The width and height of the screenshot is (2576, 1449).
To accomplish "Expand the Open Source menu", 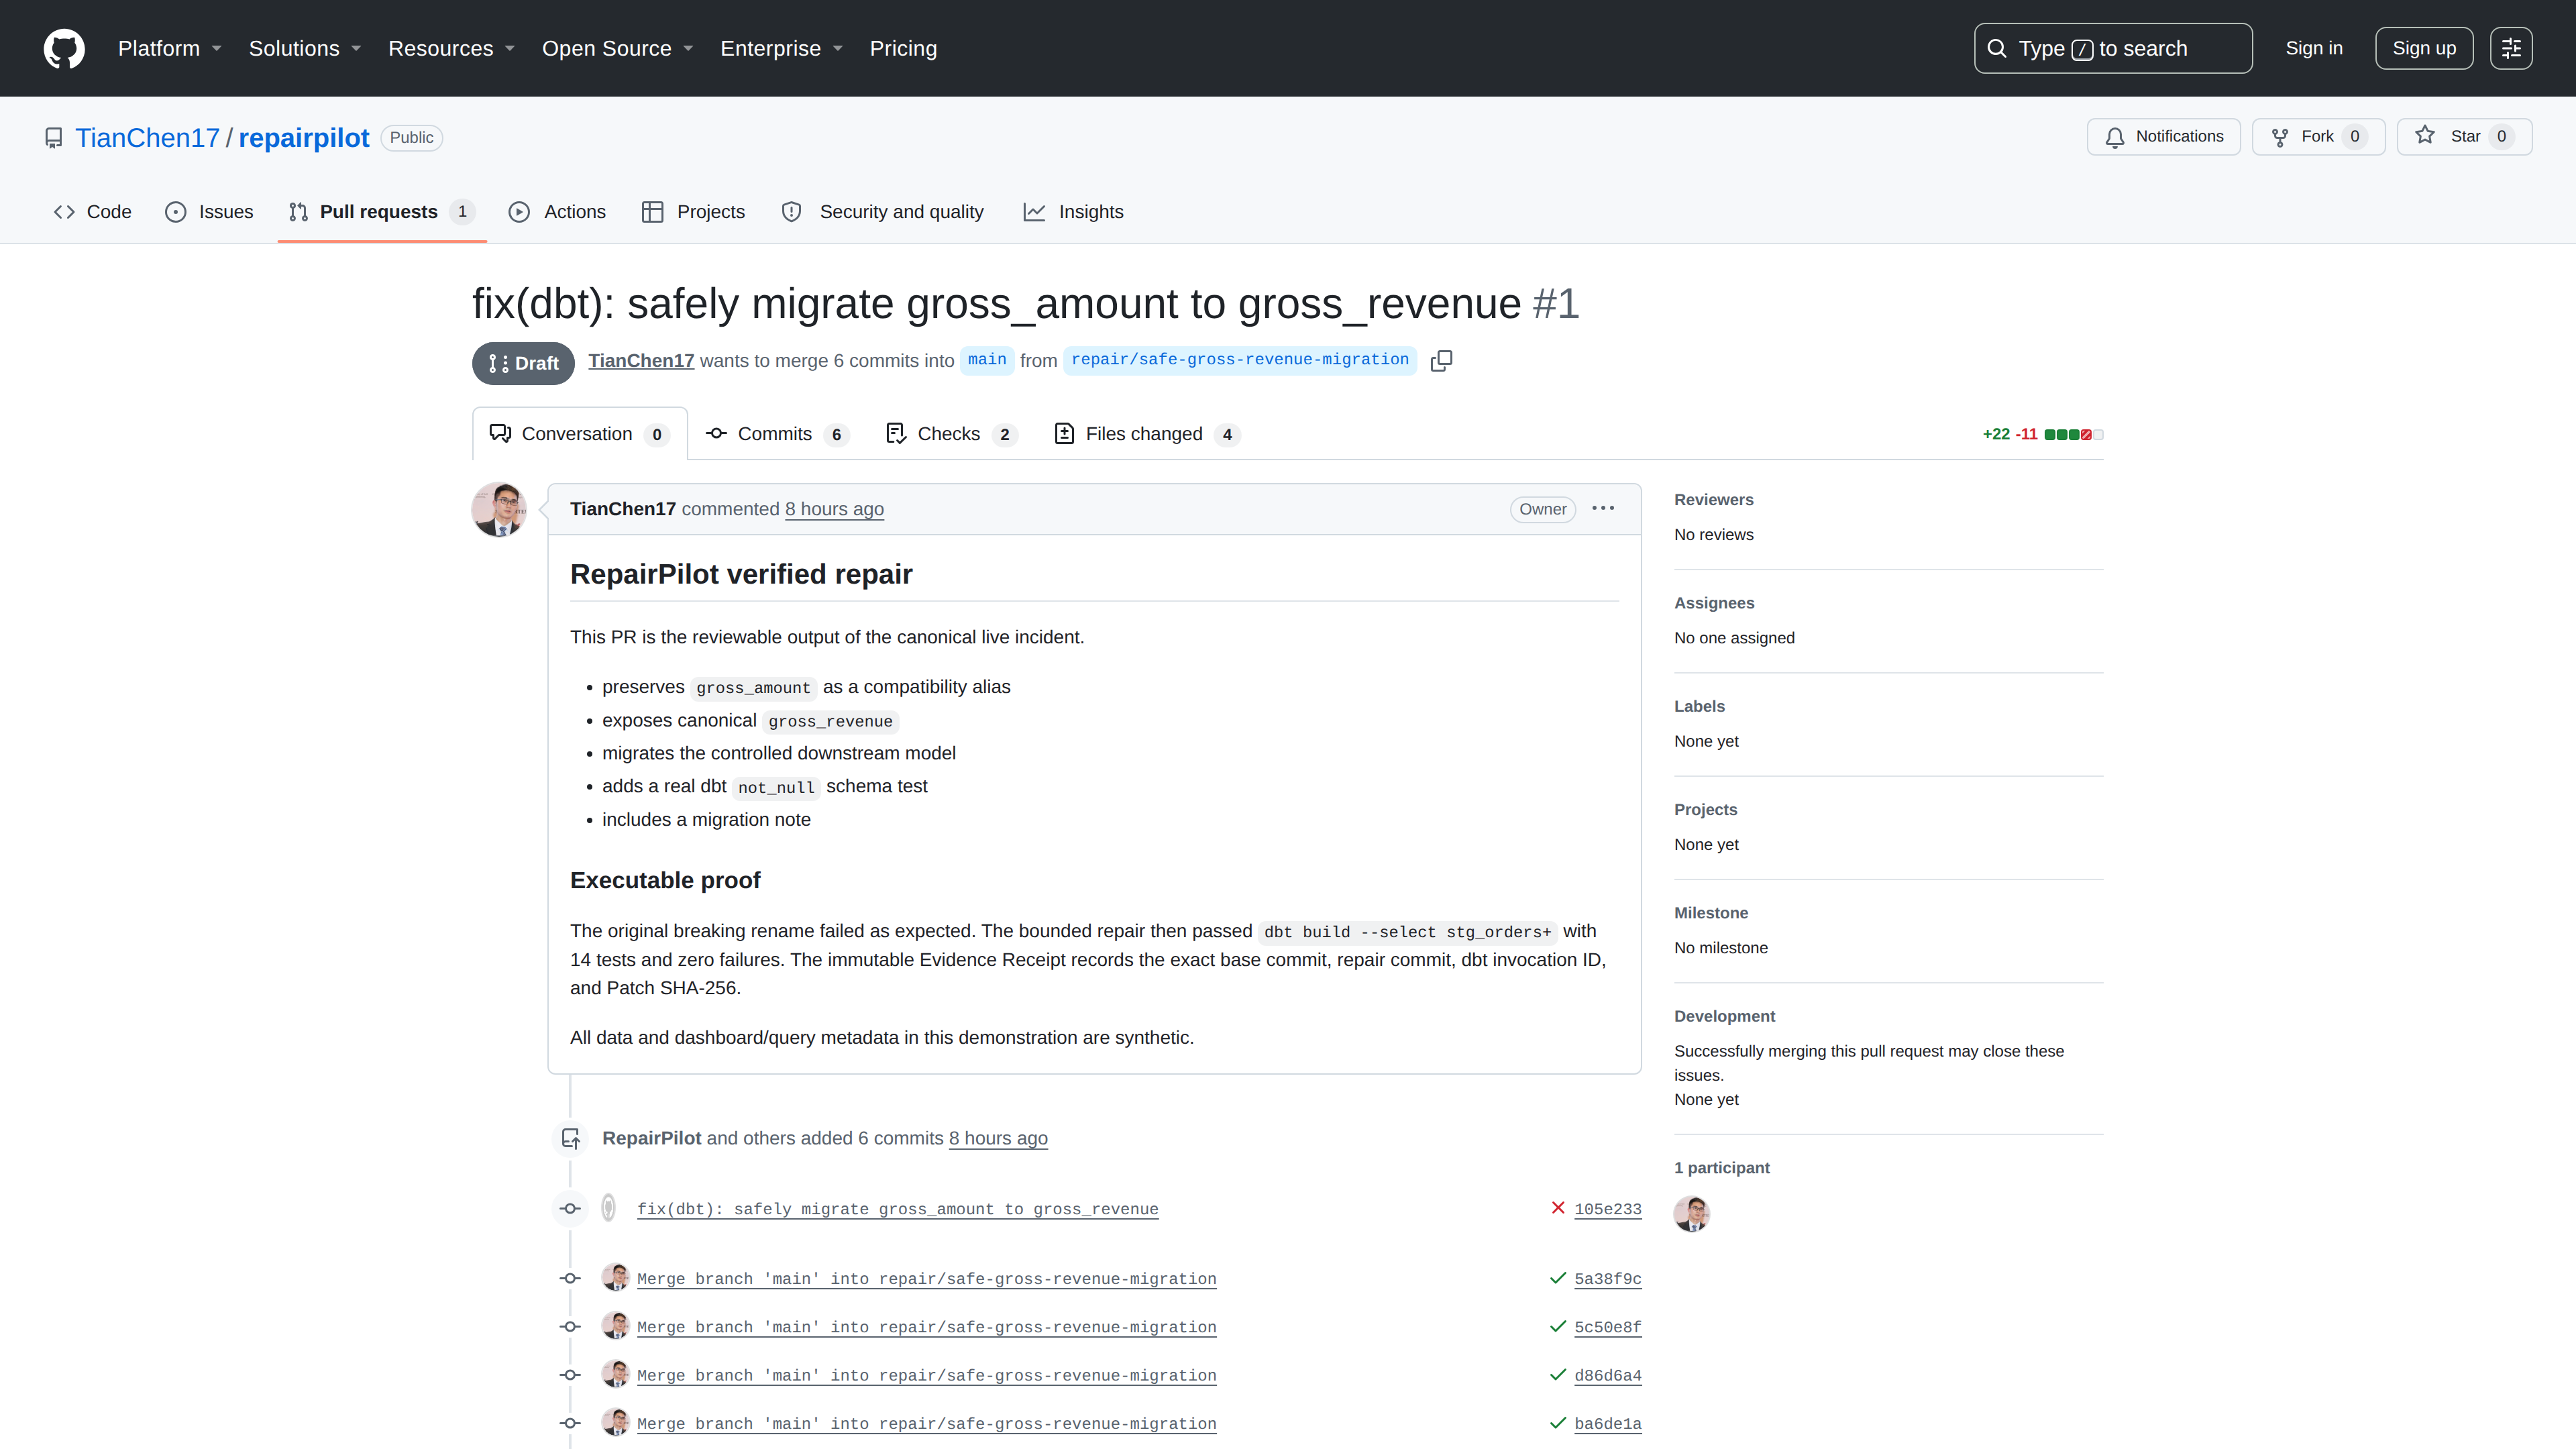I will [x=617, y=48].
